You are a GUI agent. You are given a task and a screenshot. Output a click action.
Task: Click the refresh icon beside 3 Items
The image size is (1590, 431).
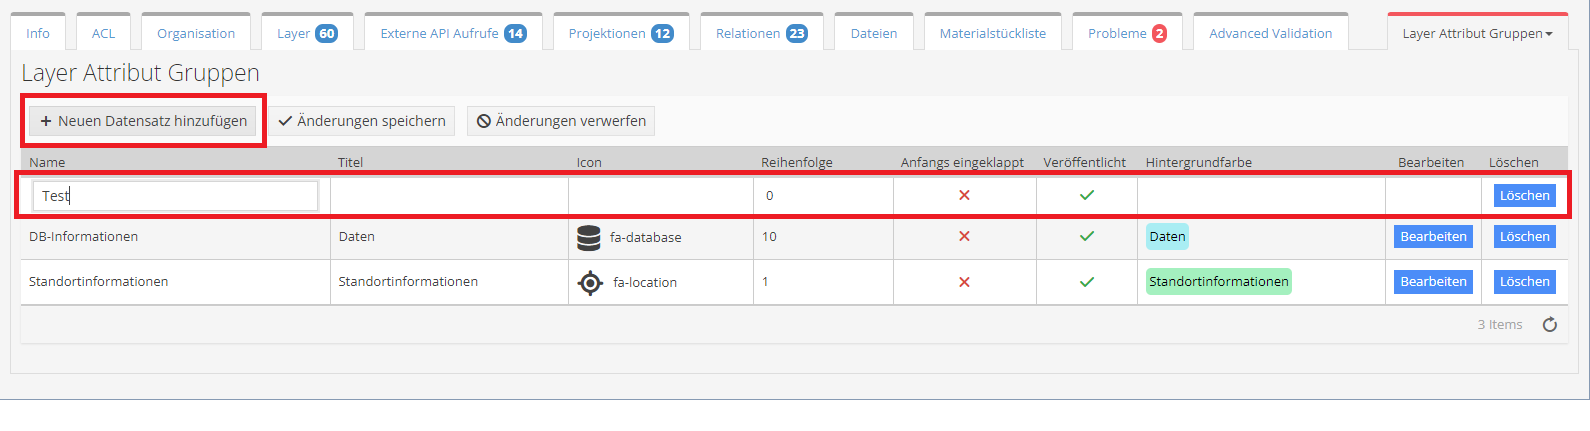(1549, 324)
